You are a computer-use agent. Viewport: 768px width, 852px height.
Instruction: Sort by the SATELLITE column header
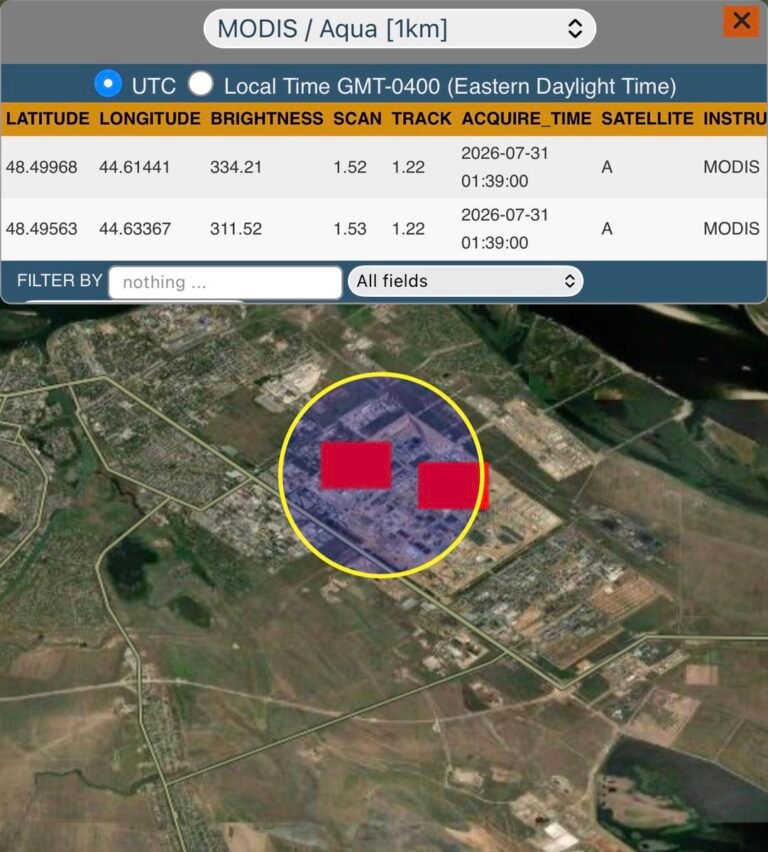click(x=647, y=118)
